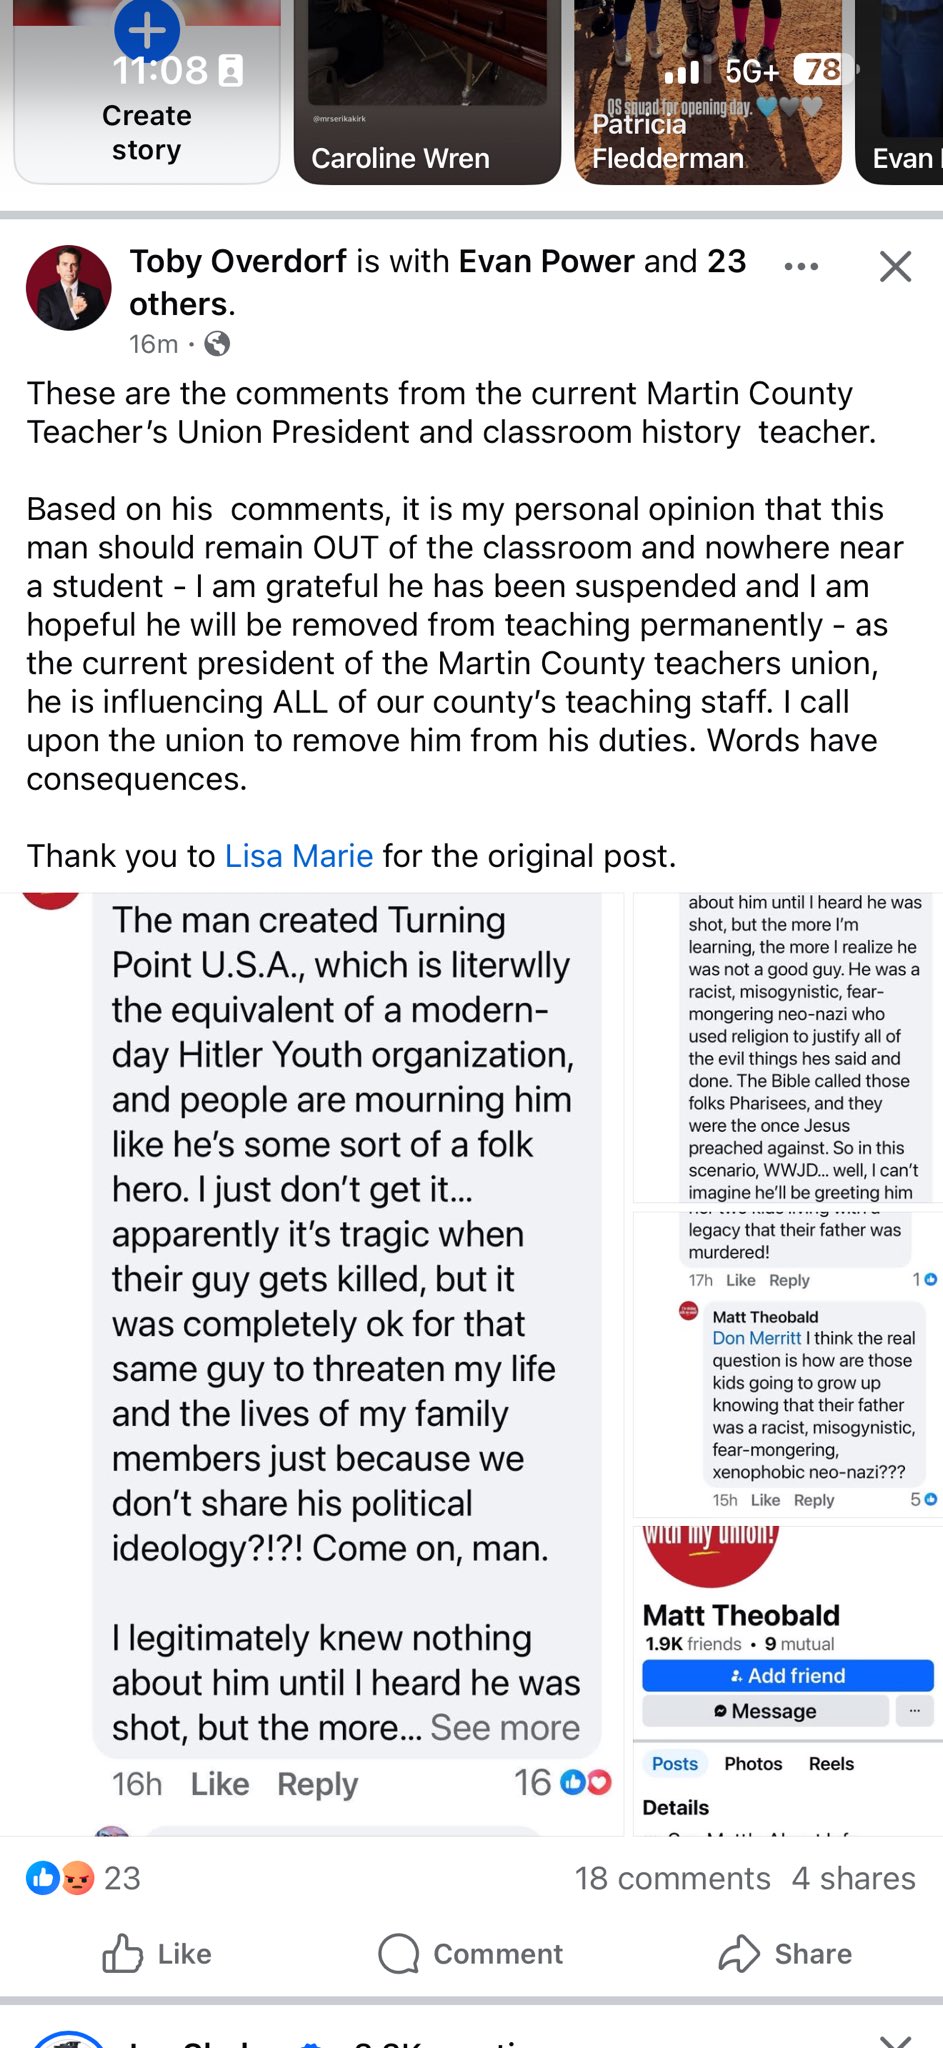Select the Posts tab
Viewport: 943px width, 2048px height.
click(675, 1763)
